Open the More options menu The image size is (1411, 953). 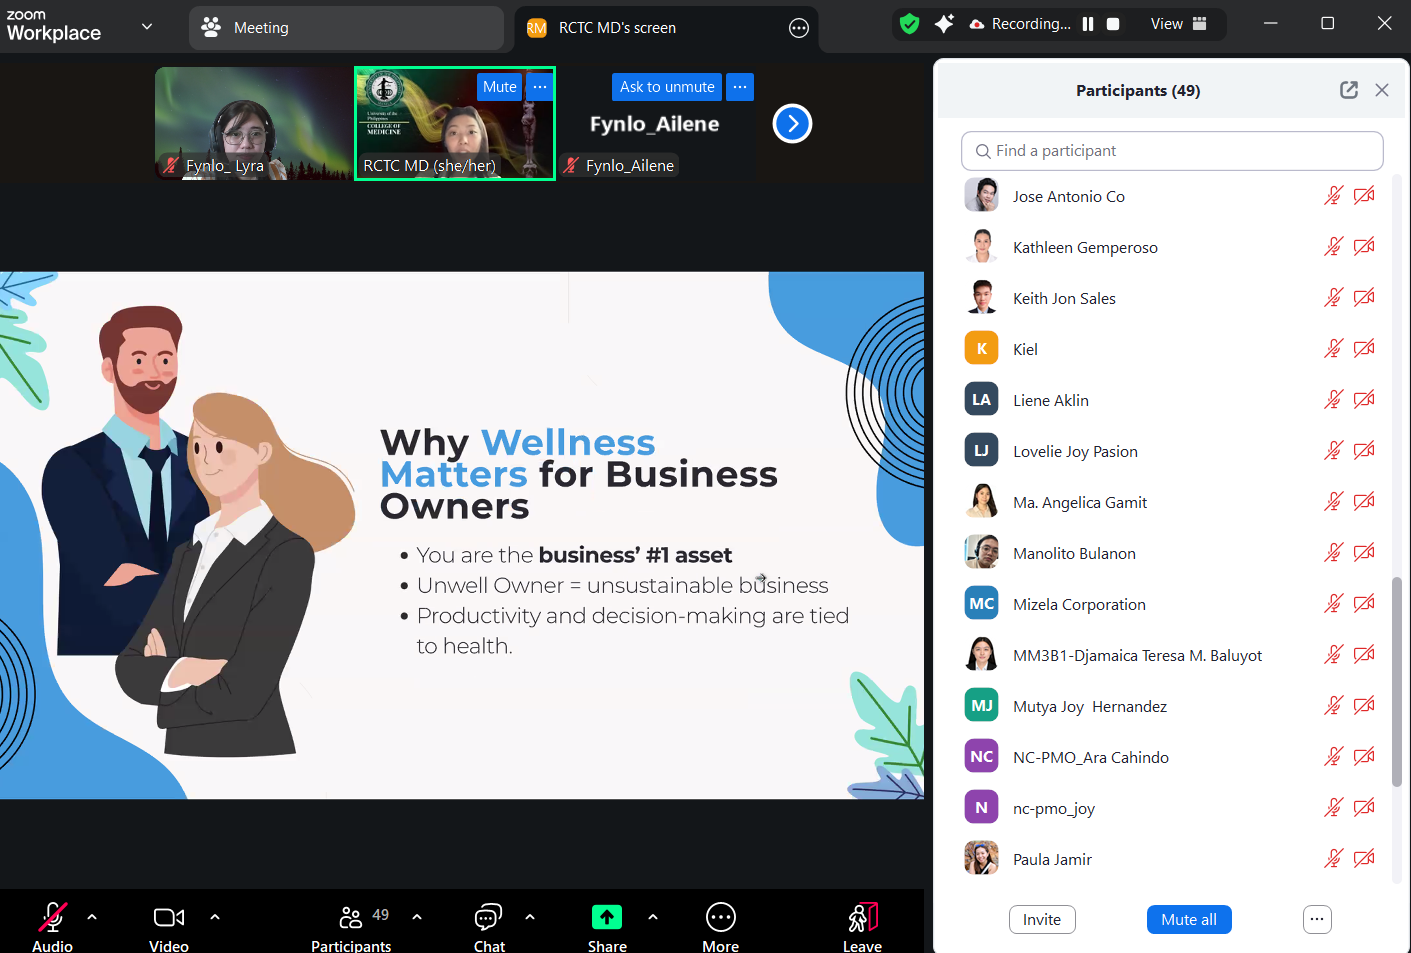[x=720, y=917]
